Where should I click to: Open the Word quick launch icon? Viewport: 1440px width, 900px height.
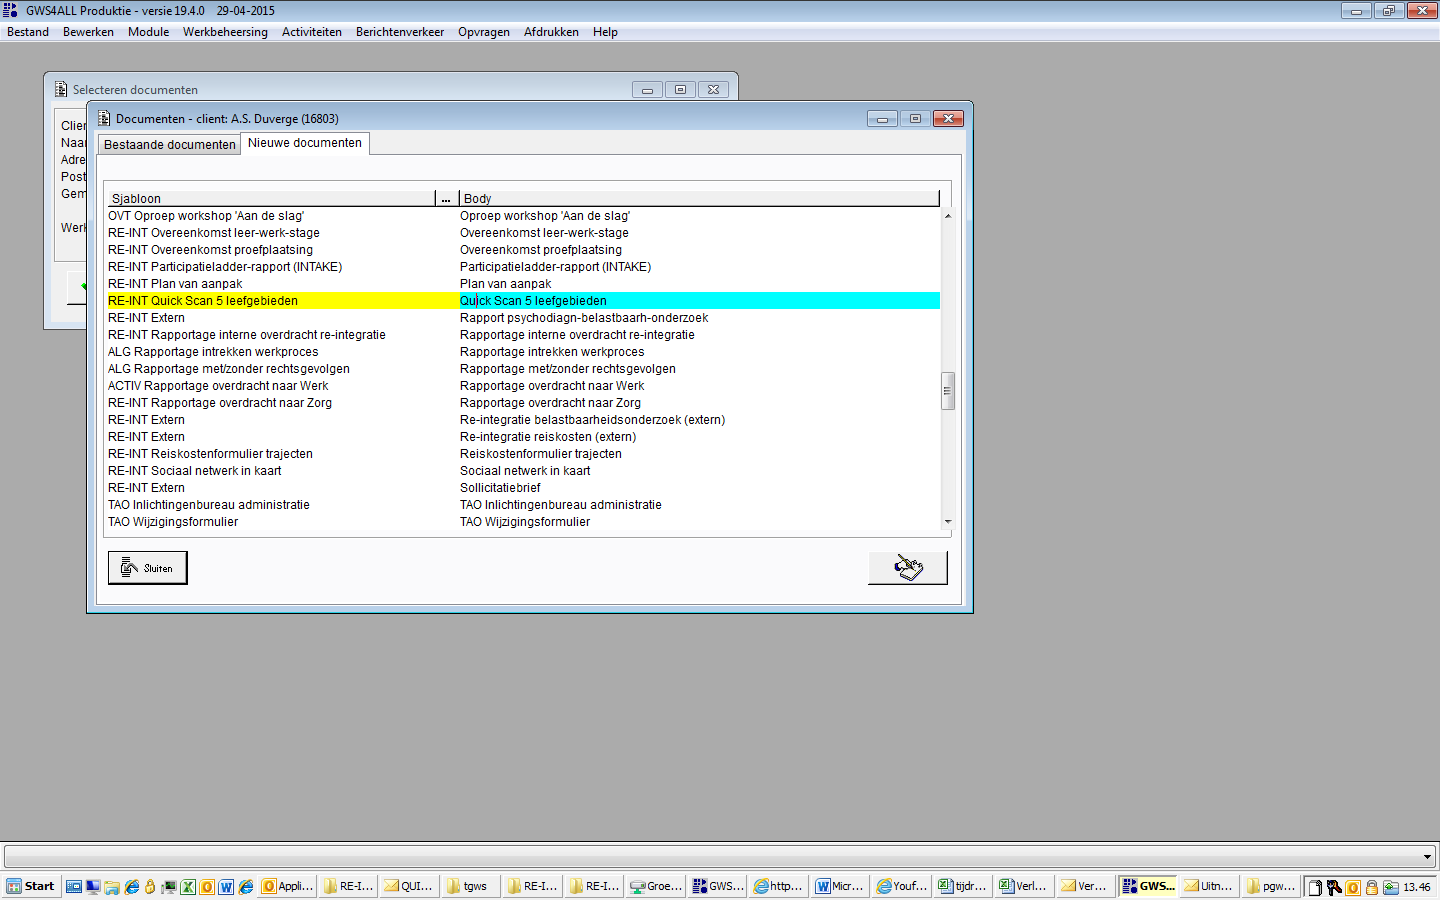click(226, 887)
